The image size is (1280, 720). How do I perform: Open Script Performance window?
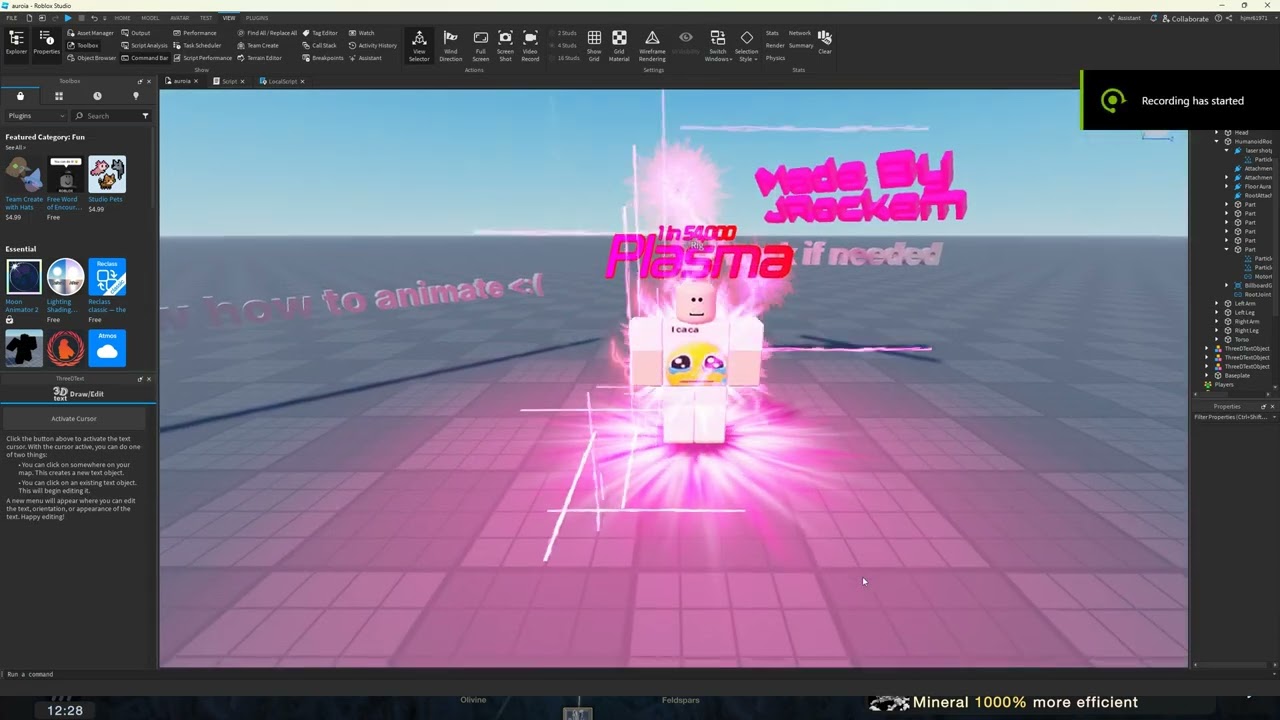coord(202,58)
